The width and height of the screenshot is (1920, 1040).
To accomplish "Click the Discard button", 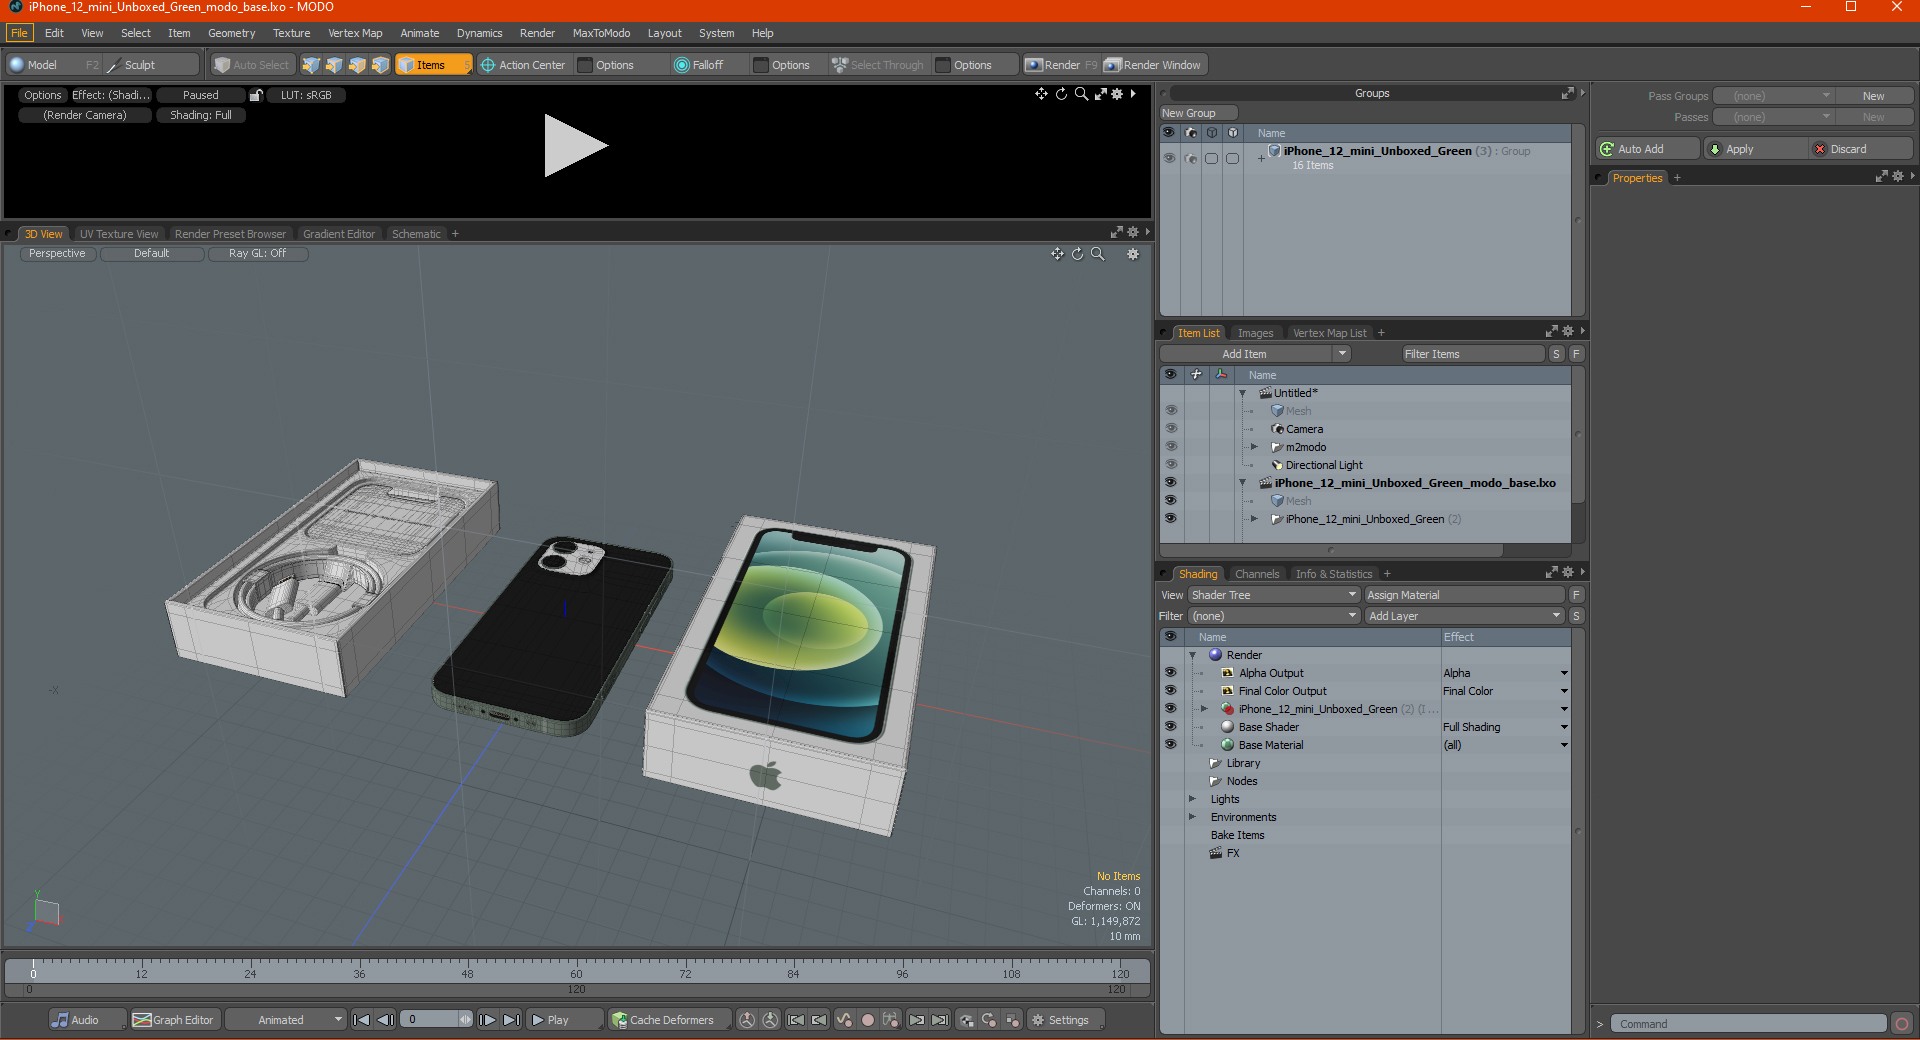I will coord(1860,149).
